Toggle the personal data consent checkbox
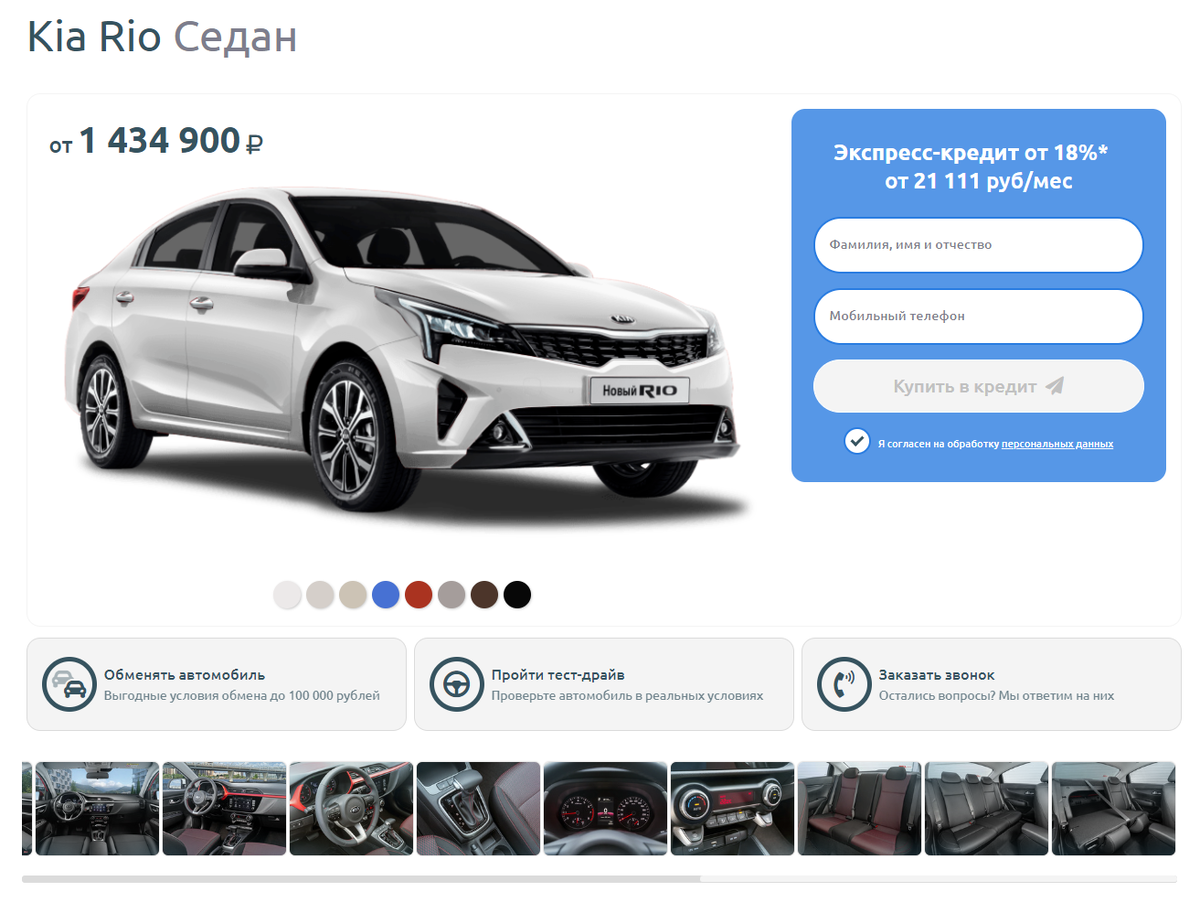 pyautogui.click(x=857, y=441)
